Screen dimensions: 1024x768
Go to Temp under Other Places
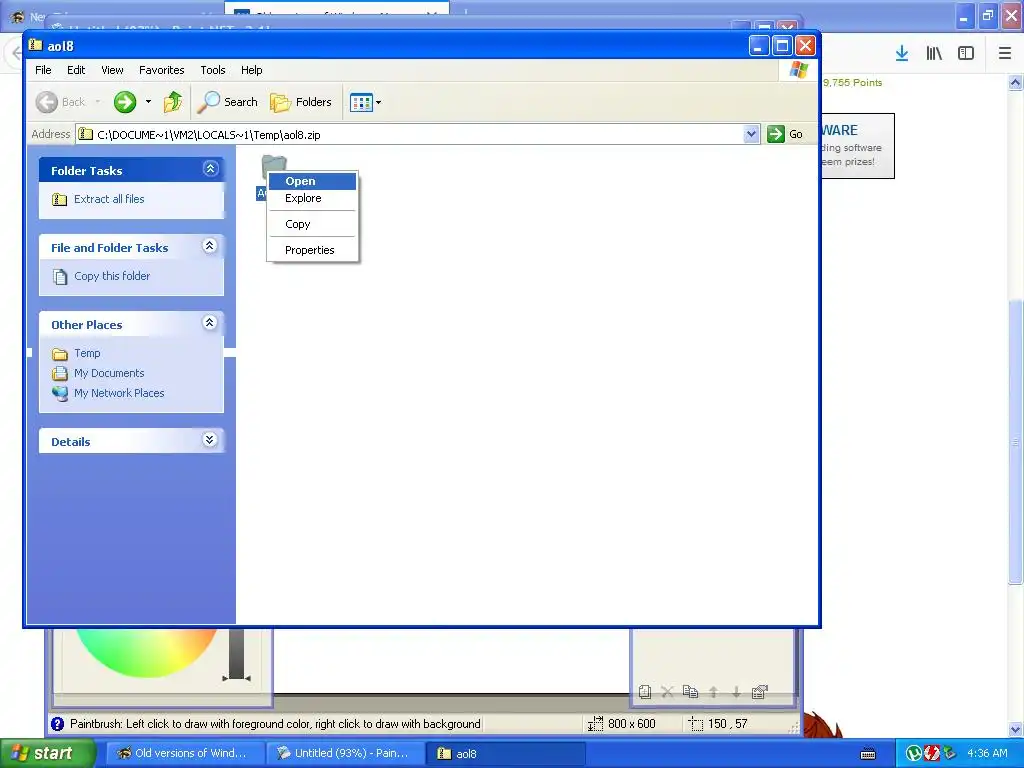tap(87, 353)
